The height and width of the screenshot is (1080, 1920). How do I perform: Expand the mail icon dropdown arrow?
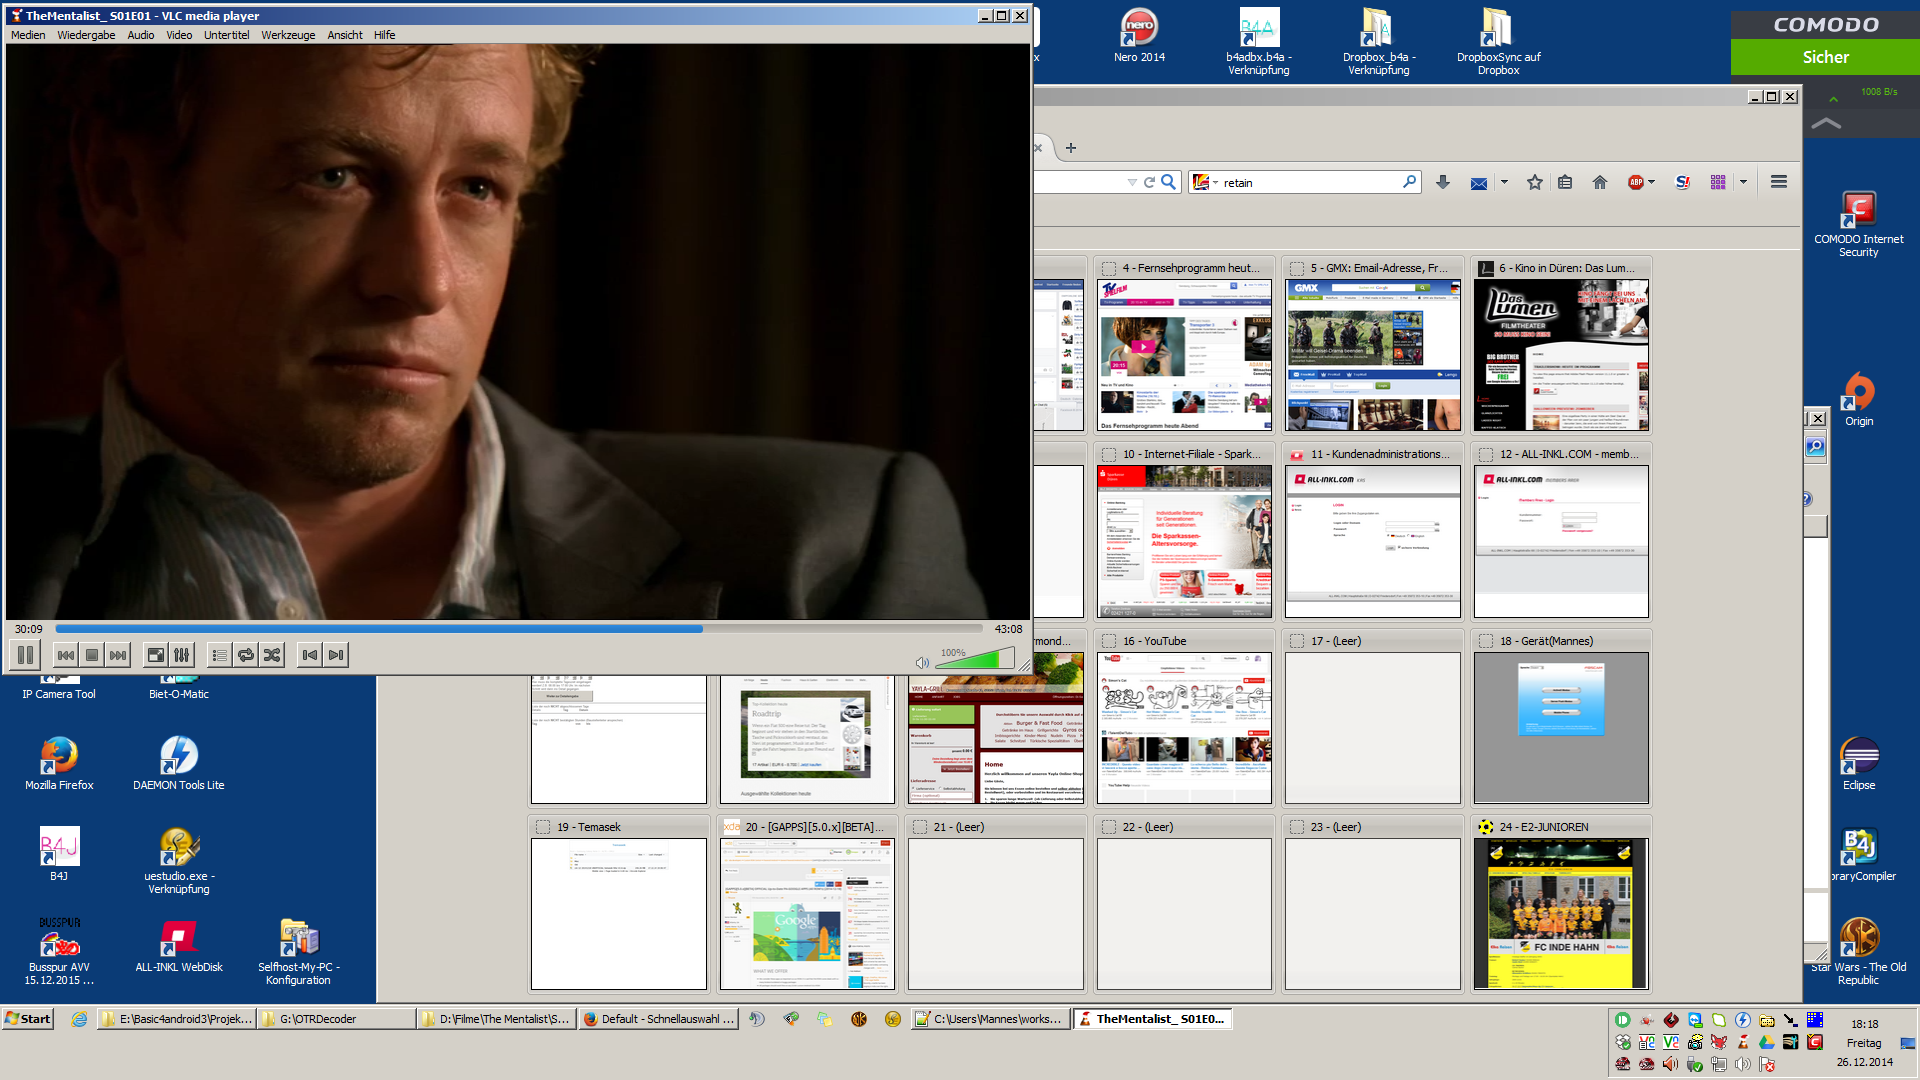coord(1504,182)
